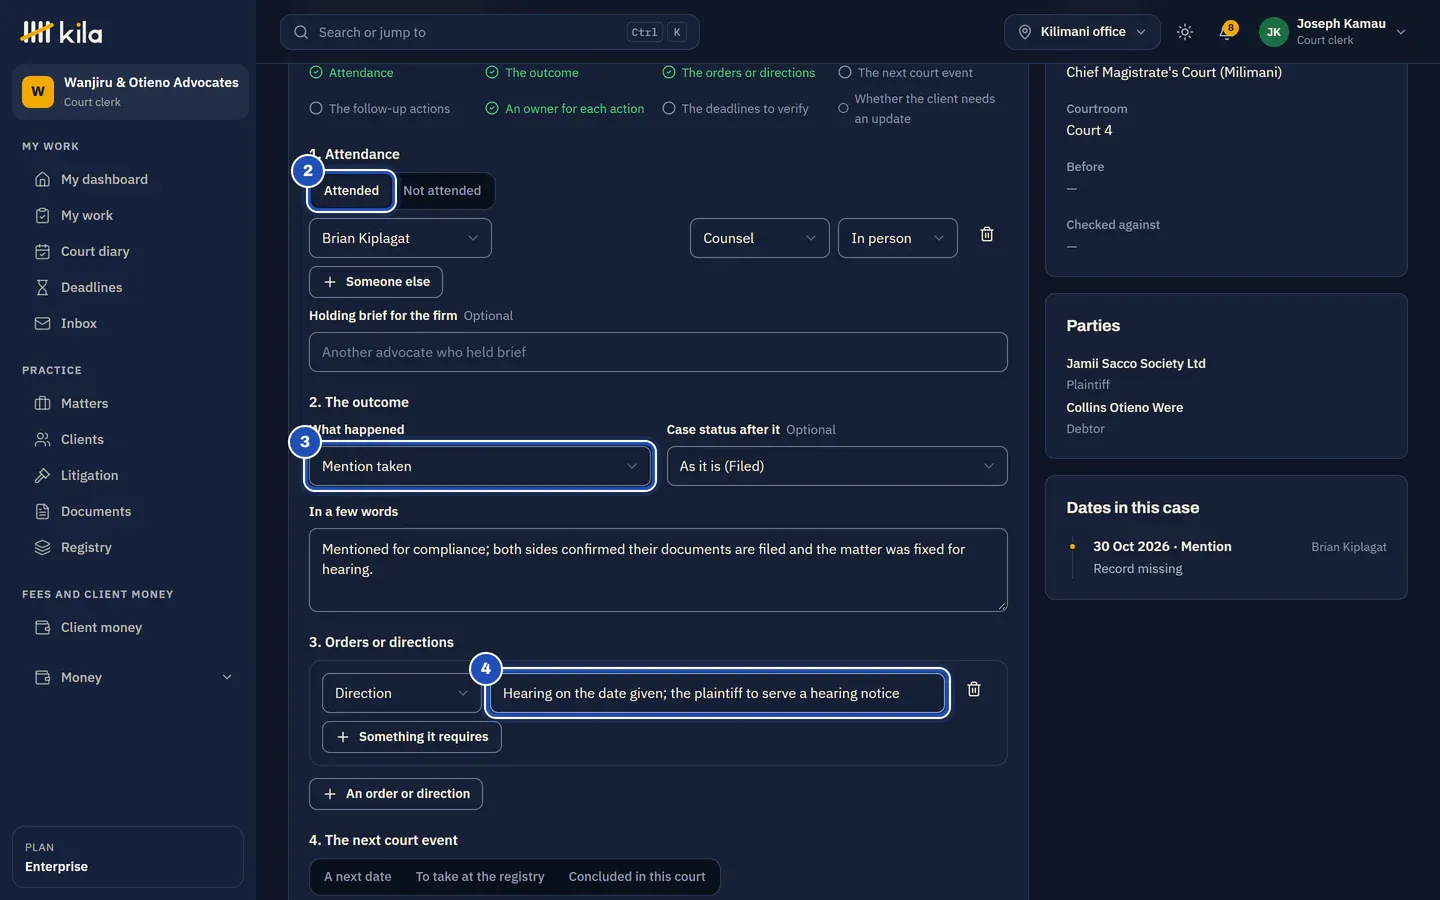Open Joseph Kamau account menu

(1333, 32)
